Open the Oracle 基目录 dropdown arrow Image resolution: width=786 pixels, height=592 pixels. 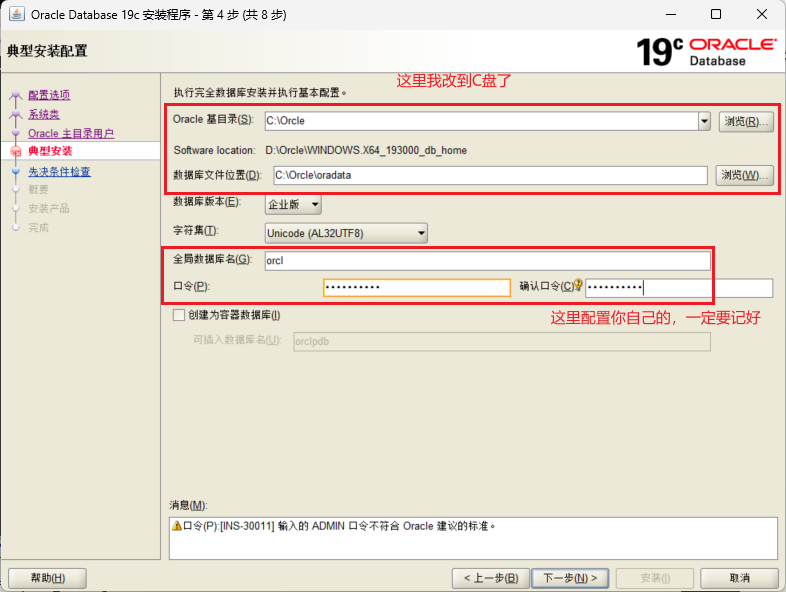[704, 121]
